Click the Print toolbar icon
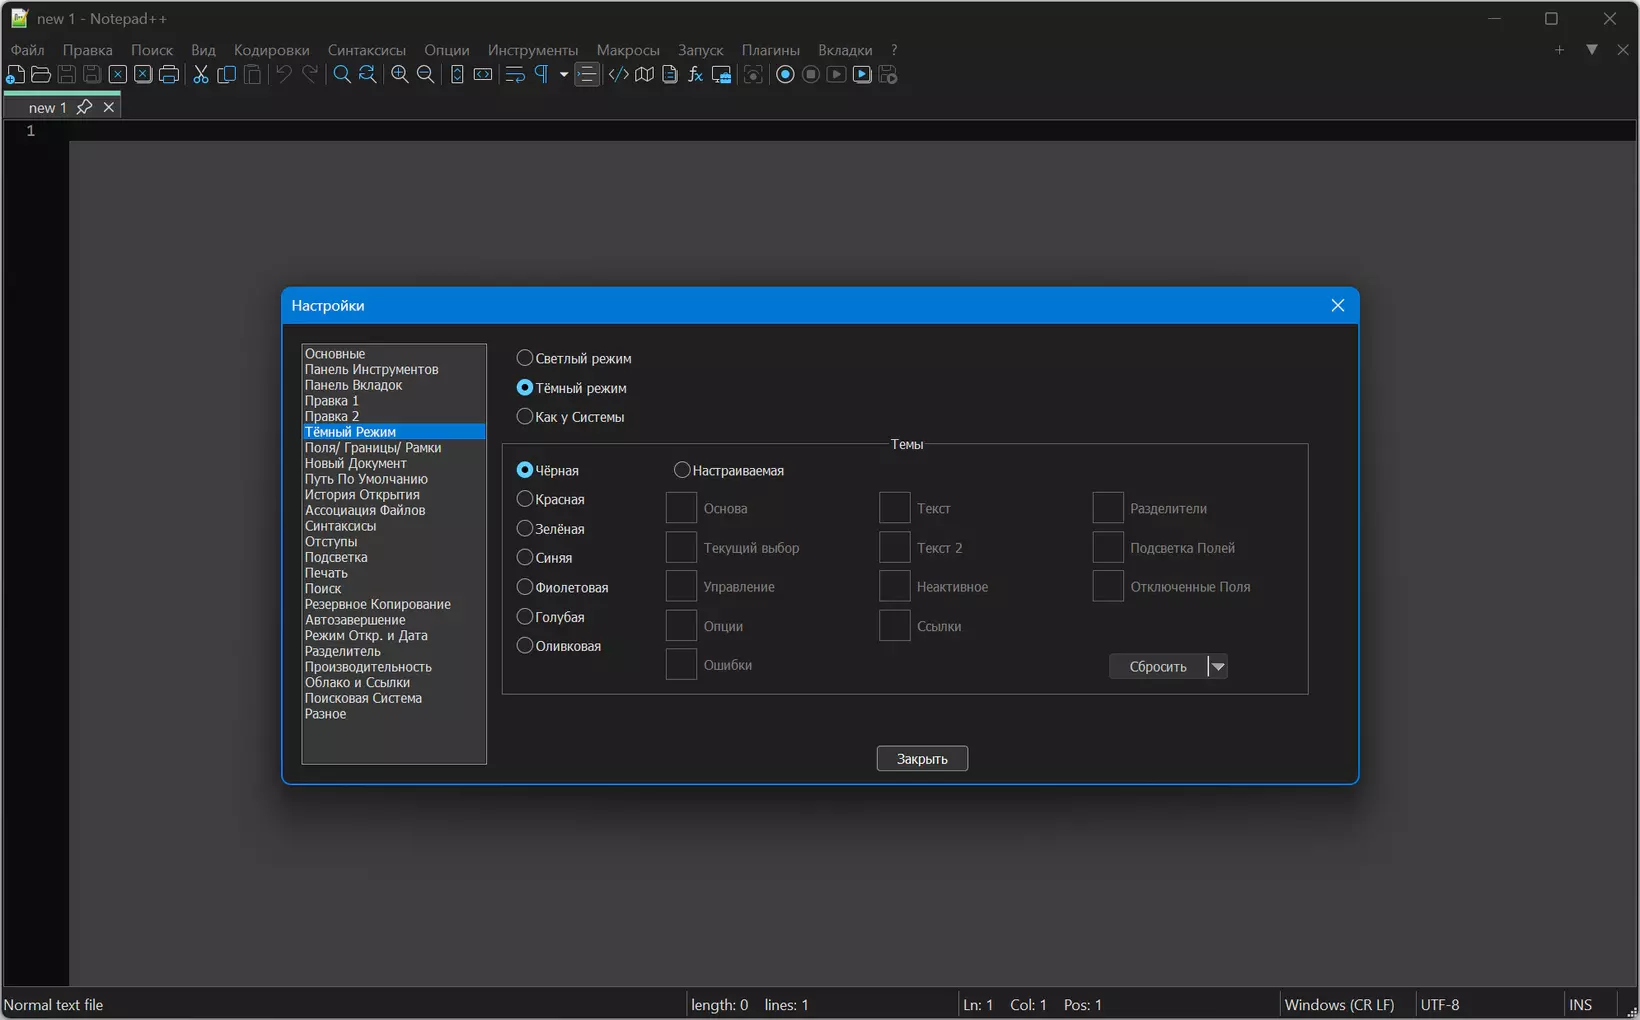Viewport: 1640px width, 1020px height. 169,75
